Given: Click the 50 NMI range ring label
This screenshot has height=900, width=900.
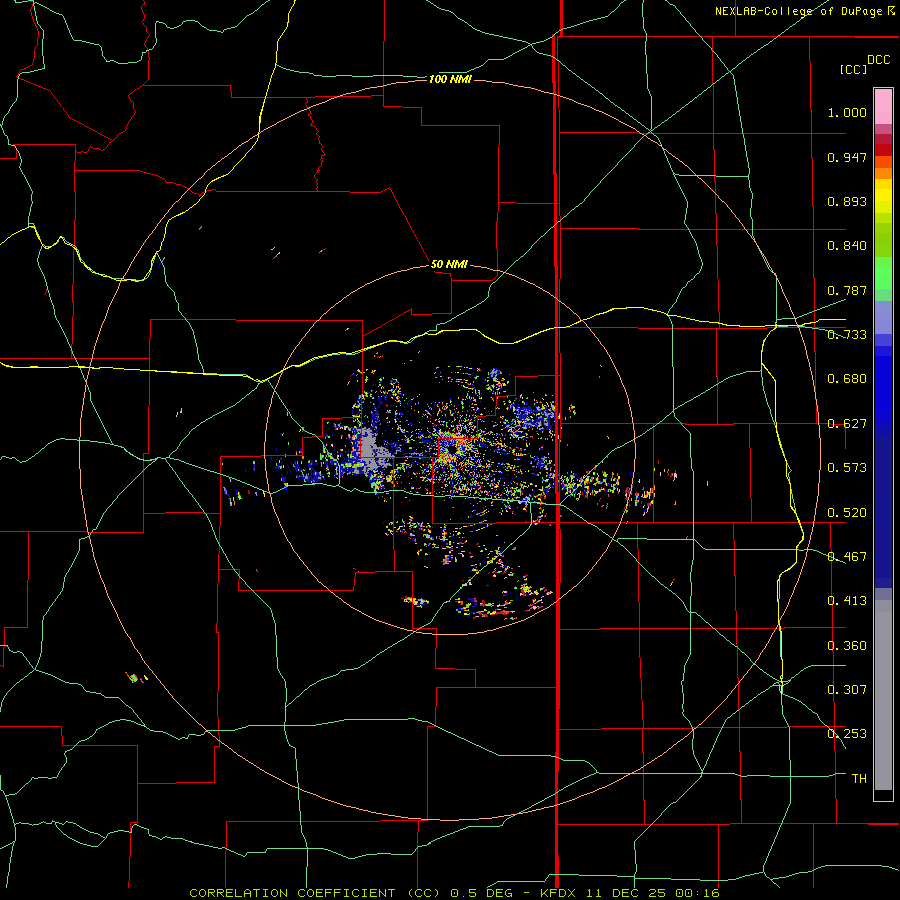Looking at the screenshot, I should pyautogui.click(x=449, y=264).
